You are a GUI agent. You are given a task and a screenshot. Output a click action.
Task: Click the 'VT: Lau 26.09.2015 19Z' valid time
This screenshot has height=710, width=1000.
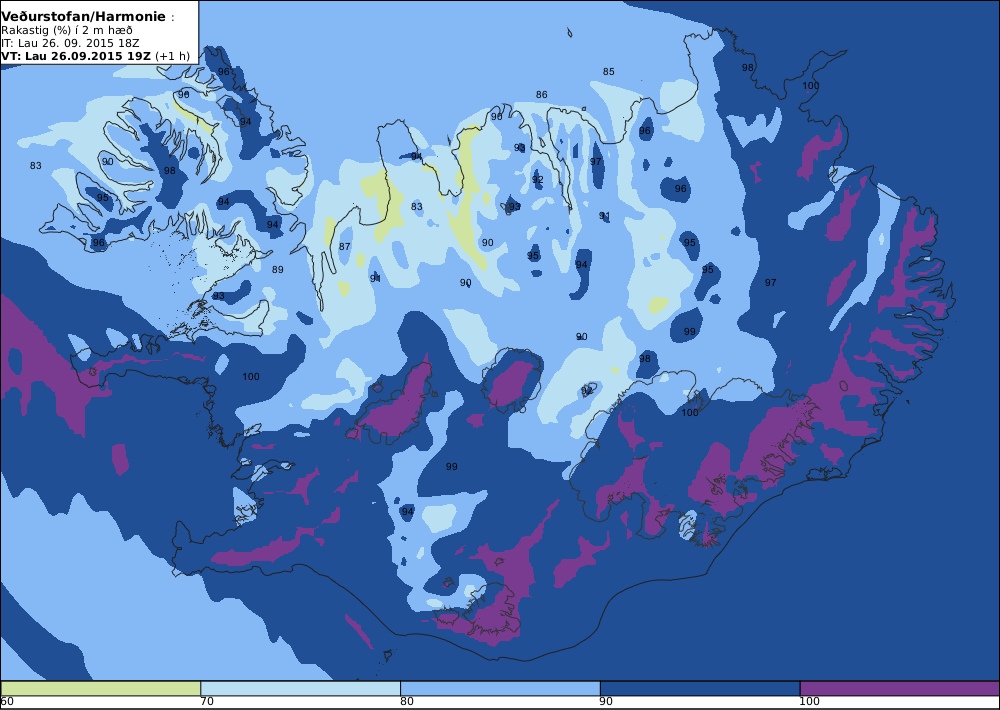76,56
